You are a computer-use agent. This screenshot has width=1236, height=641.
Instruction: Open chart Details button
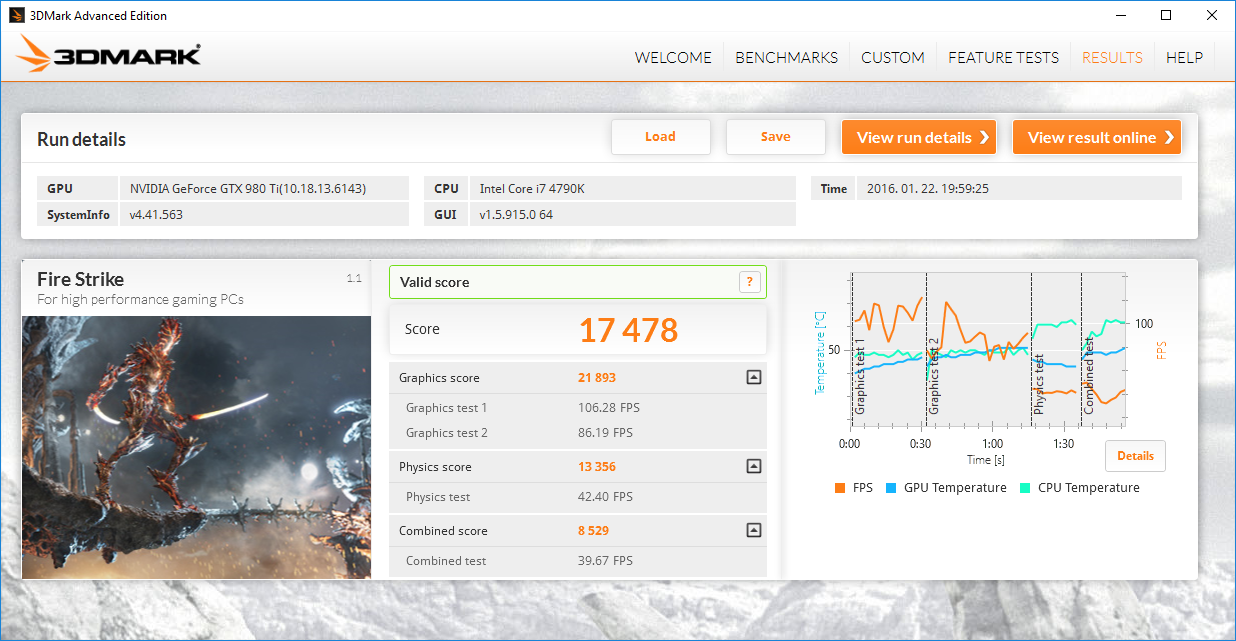click(x=1135, y=455)
